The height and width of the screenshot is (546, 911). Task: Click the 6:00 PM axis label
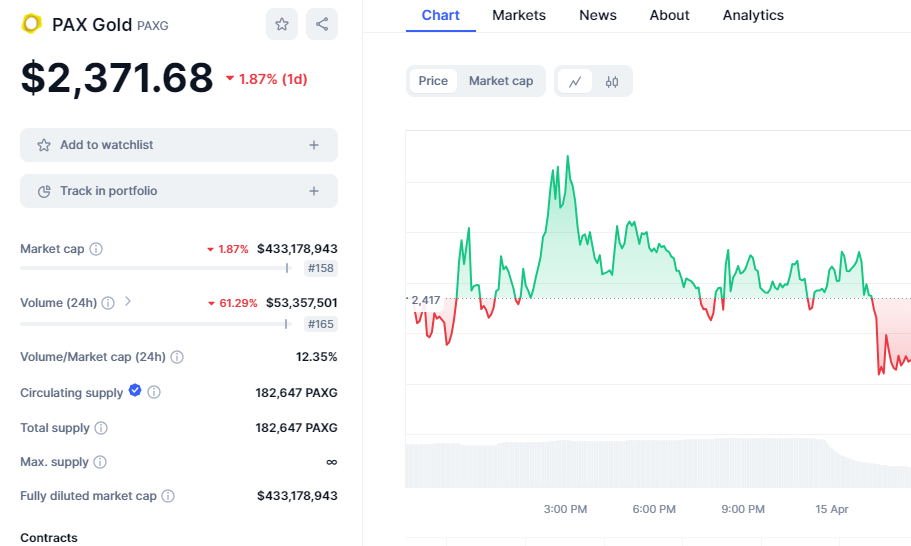click(x=654, y=509)
